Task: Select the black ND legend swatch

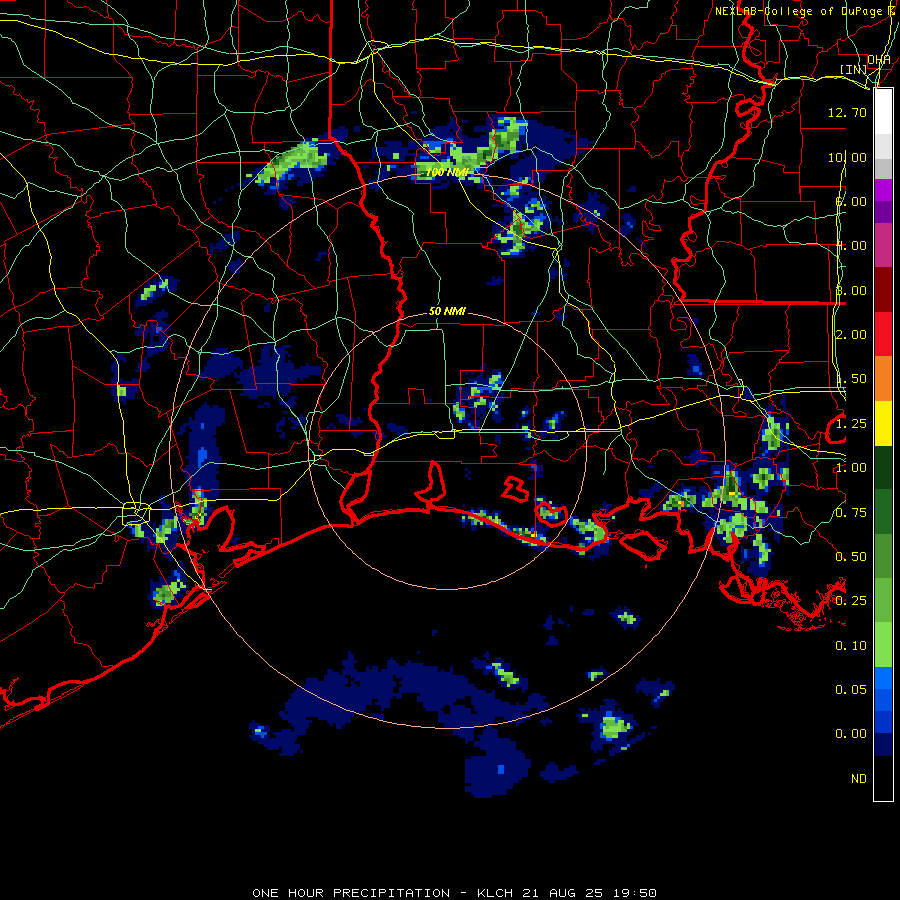Action: click(x=883, y=778)
